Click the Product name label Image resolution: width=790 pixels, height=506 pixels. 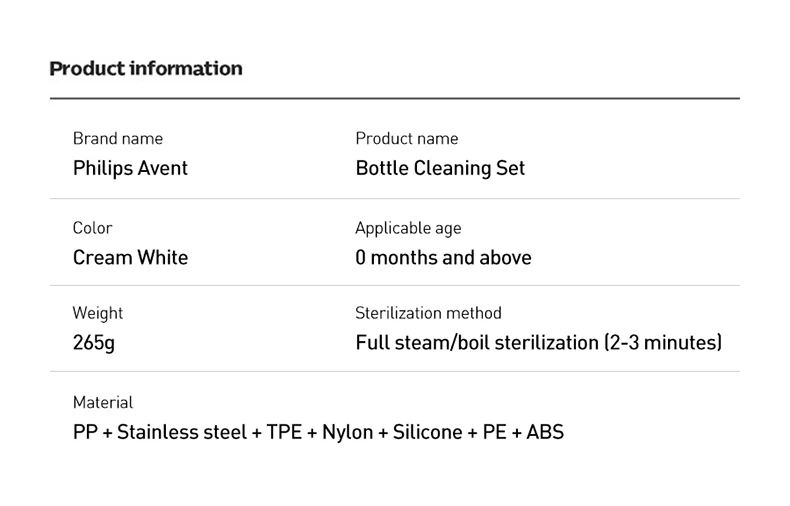tap(407, 139)
